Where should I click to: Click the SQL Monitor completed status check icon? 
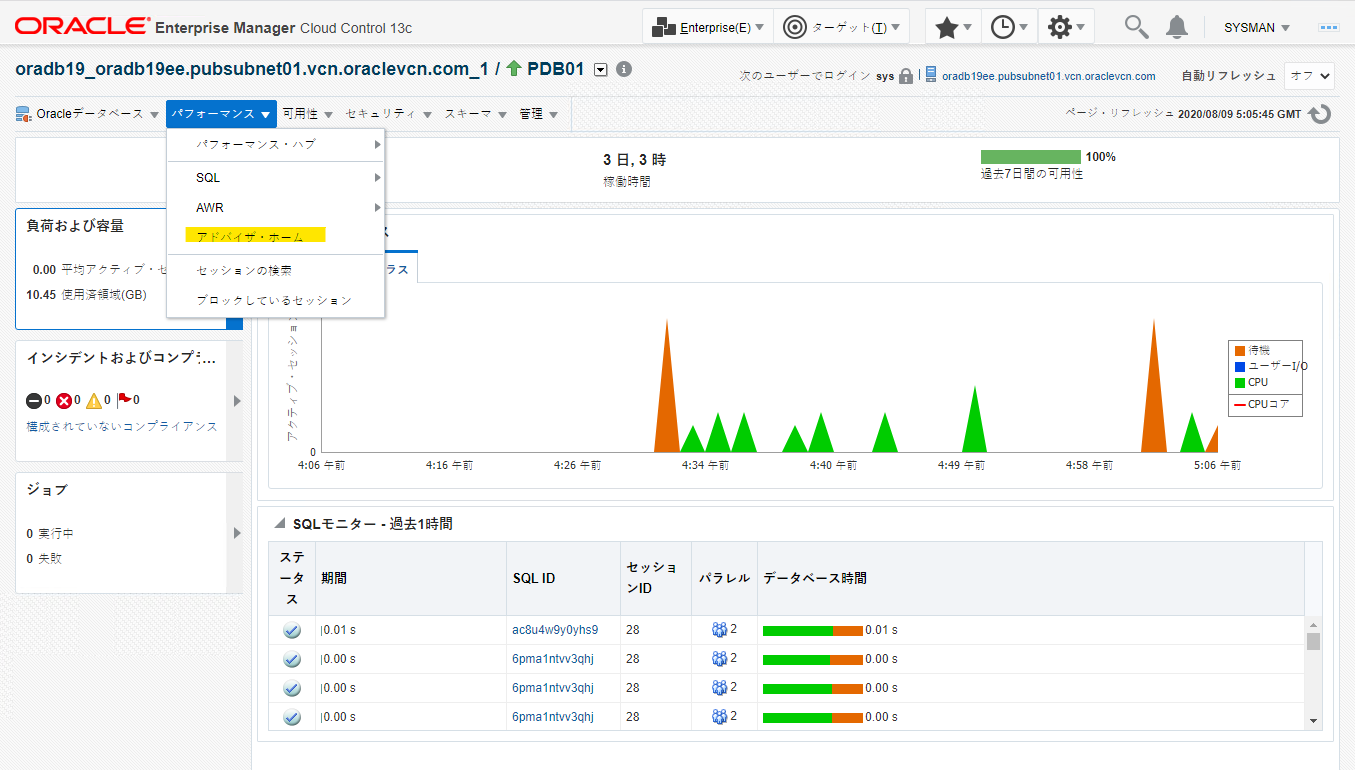(x=291, y=630)
